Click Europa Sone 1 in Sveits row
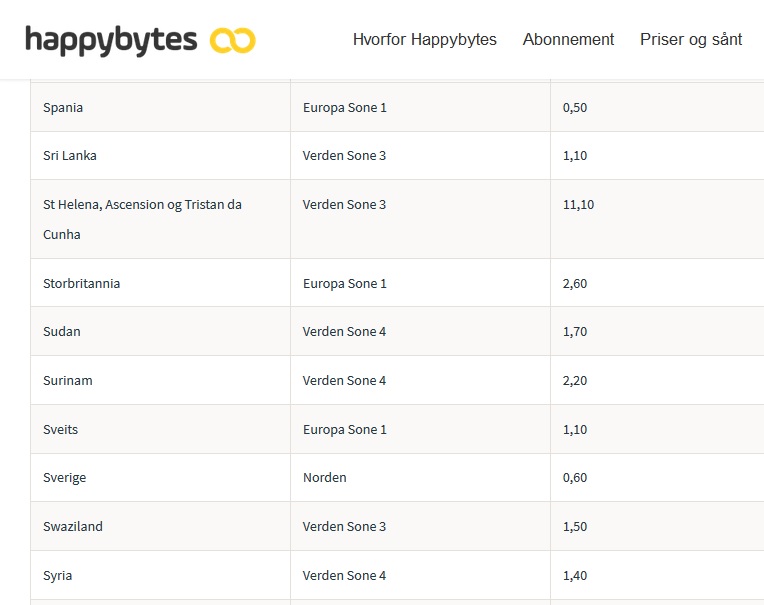The width and height of the screenshot is (764, 605). pos(344,430)
